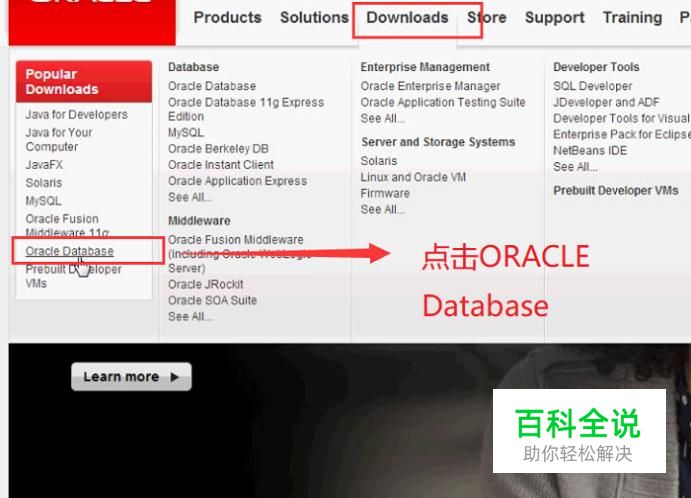Click Server and Storage Systems heading
The image size is (691, 498).
pyautogui.click(x=438, y=142)
